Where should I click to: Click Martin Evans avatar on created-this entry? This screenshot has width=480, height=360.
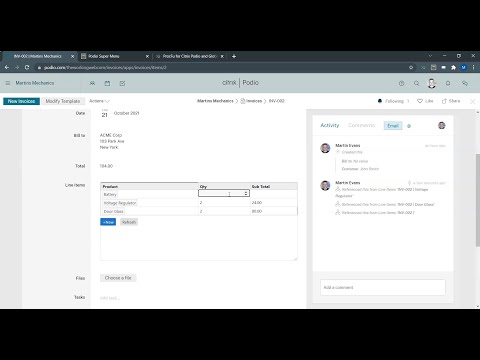coord(325,148)
